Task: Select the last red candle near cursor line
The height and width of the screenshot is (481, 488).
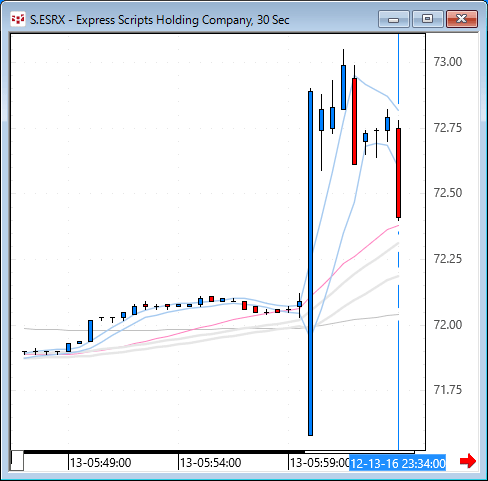Action: pyautogui.click(x=398, y=173)
